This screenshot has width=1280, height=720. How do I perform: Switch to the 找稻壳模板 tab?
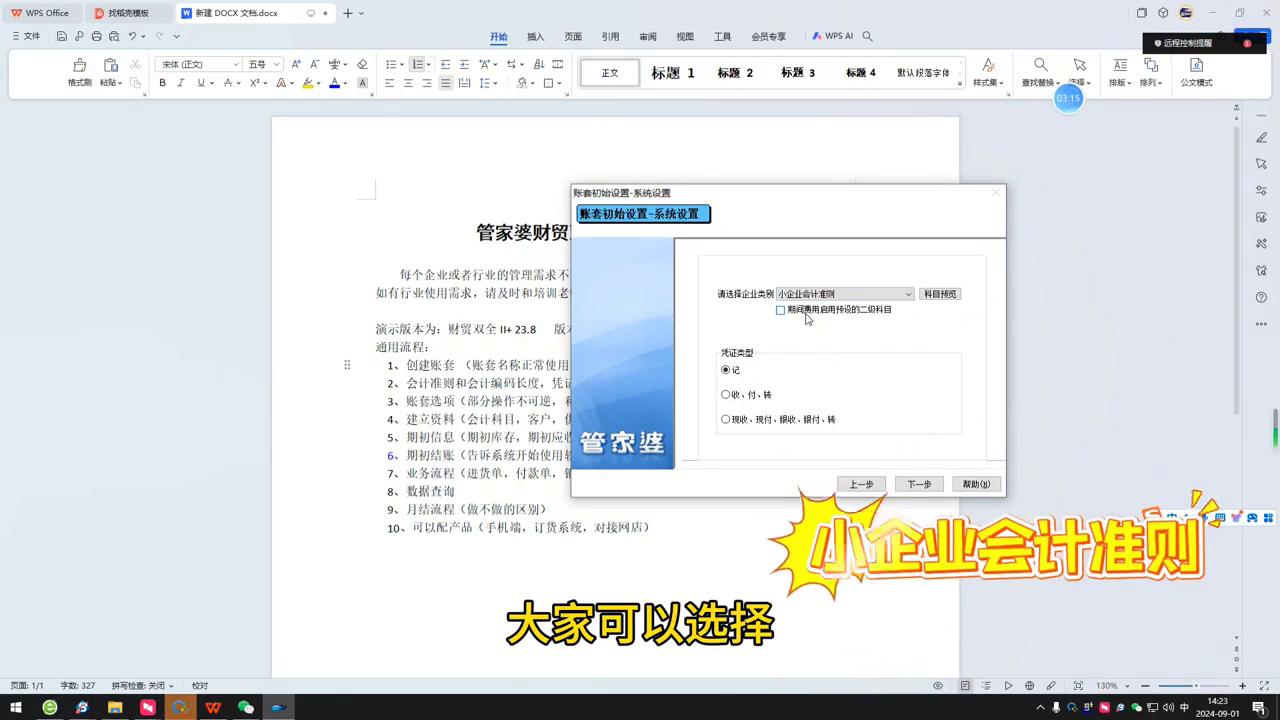click(x=128, y=13)
